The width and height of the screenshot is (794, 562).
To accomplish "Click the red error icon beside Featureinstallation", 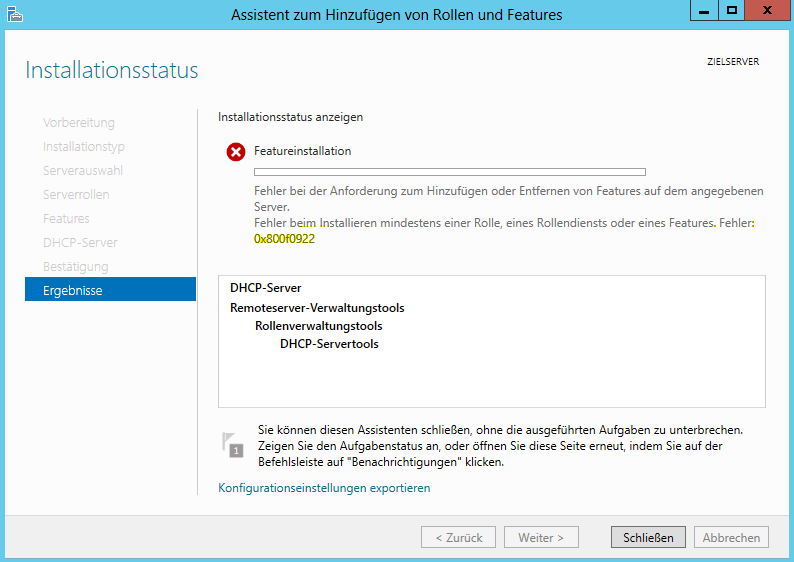I will (236, 152).
